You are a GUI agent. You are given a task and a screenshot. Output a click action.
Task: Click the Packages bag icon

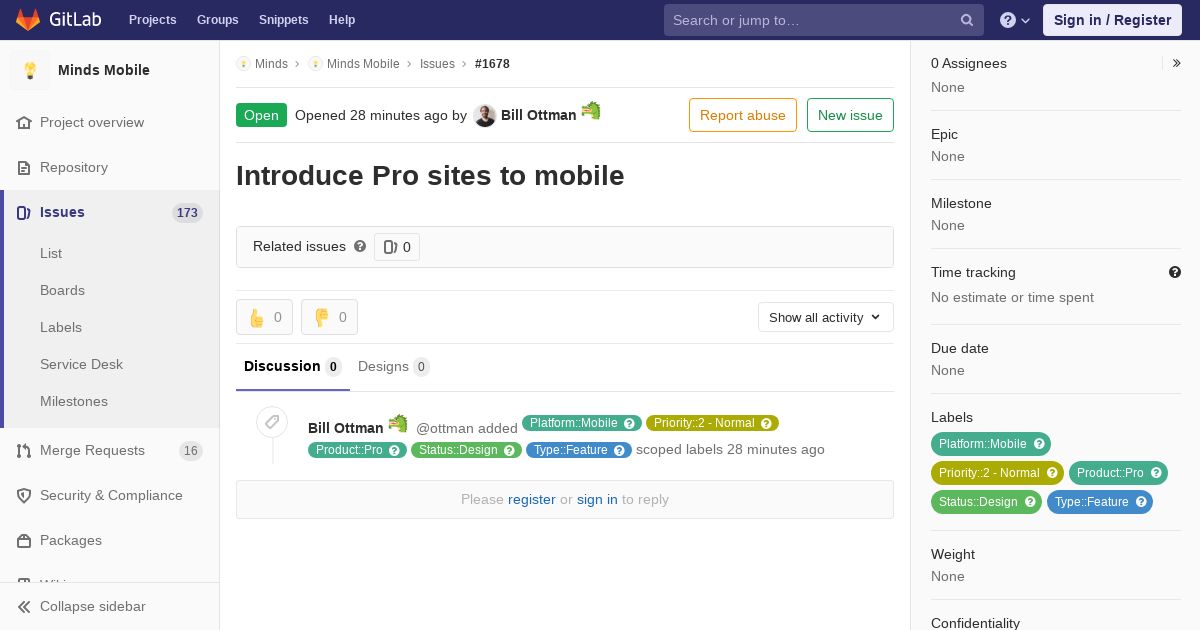(24, 540)
